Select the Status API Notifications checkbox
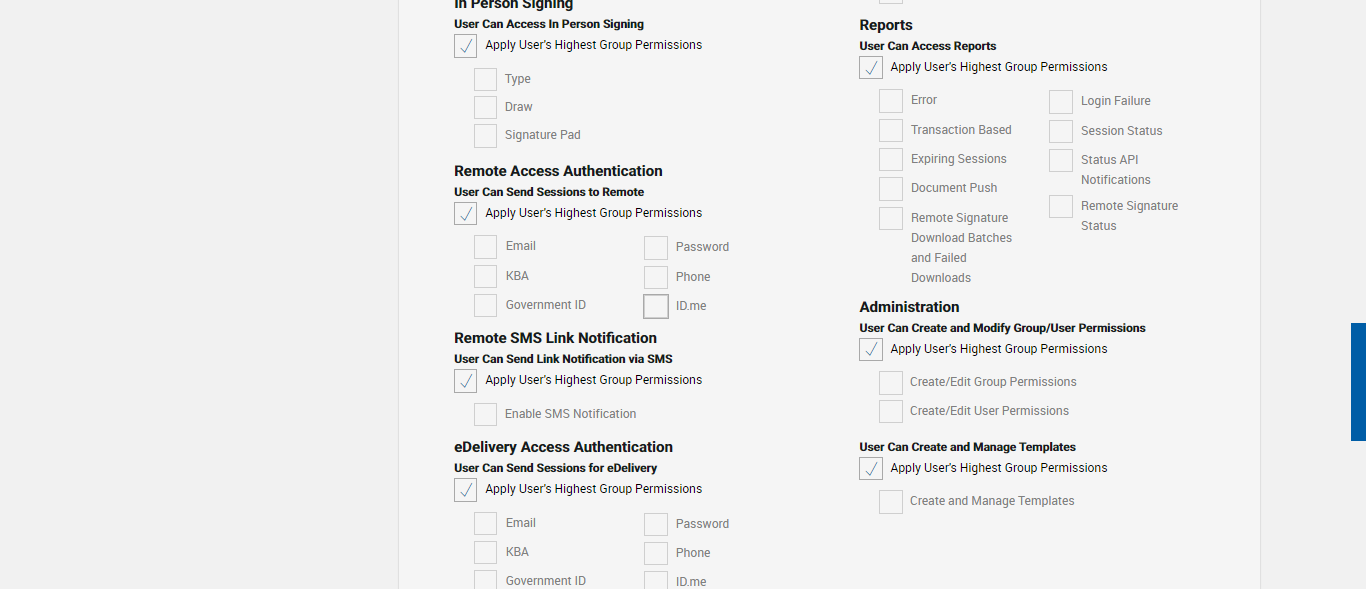Screen dimensions: 1366x589 point(1061,161)
